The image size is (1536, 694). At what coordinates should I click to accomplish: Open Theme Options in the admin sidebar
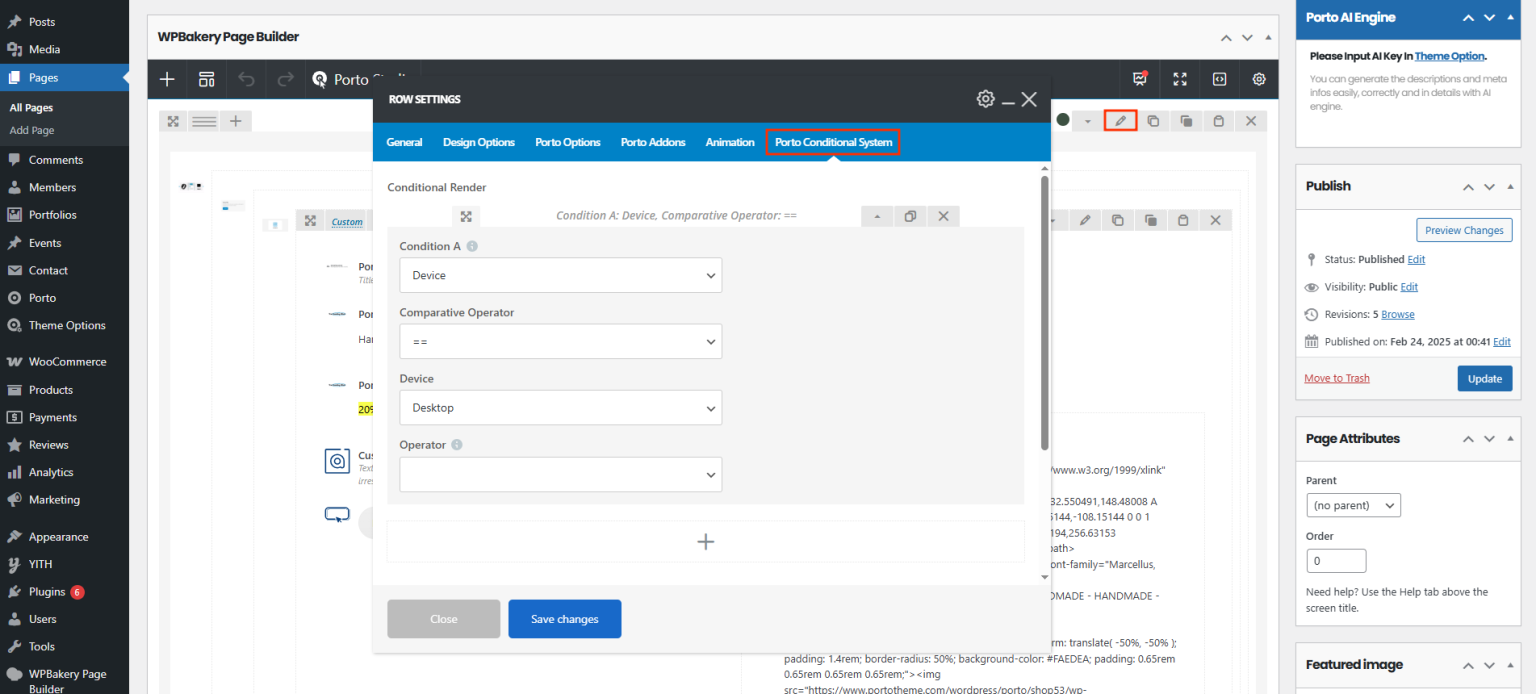(65, 325)
